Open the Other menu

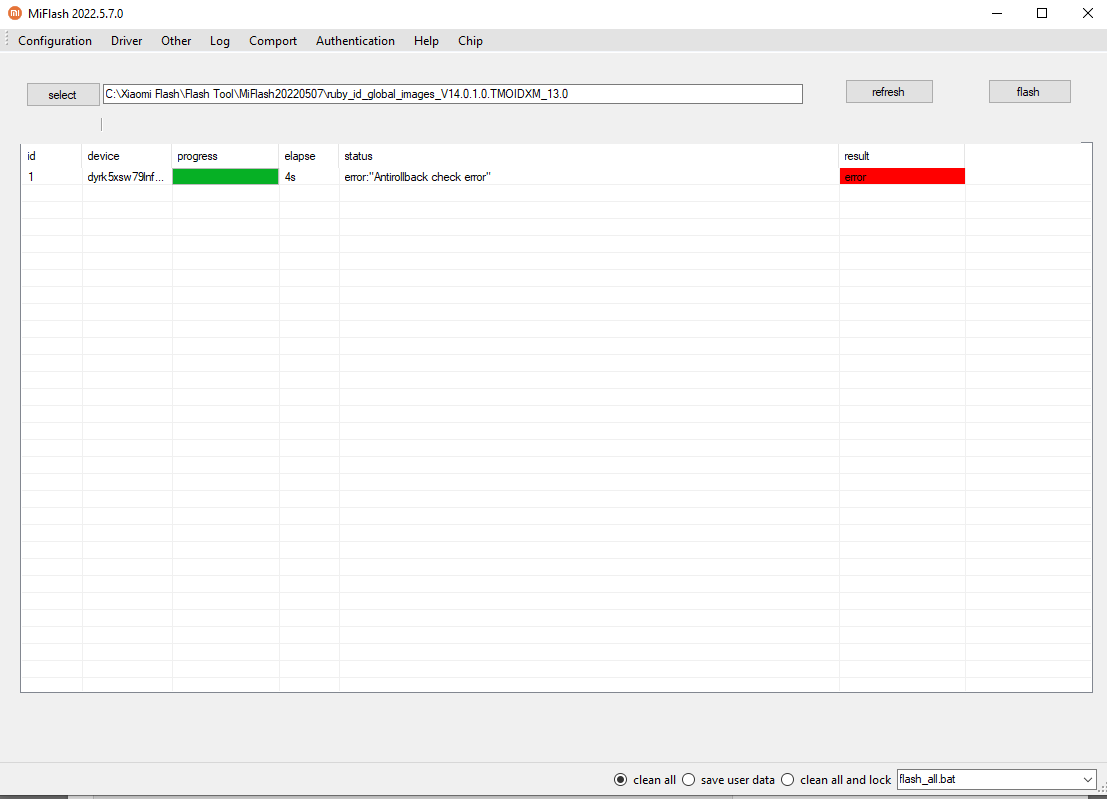(x=176, y=41)
